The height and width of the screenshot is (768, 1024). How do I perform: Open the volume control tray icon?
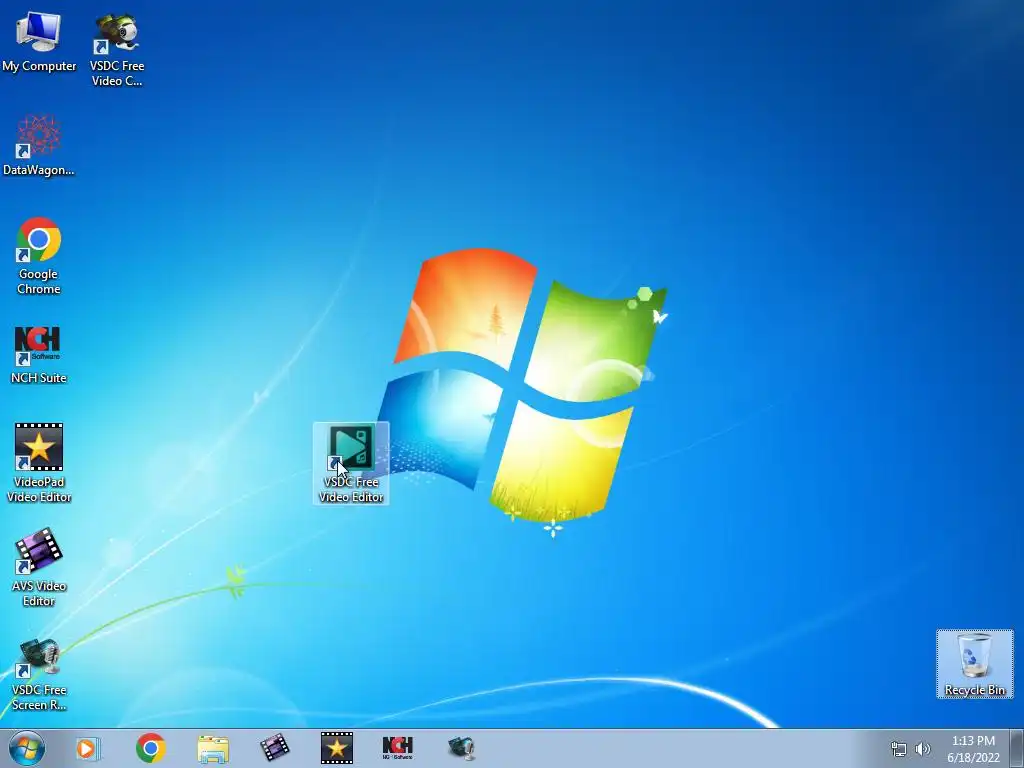[x=922, y=749]
